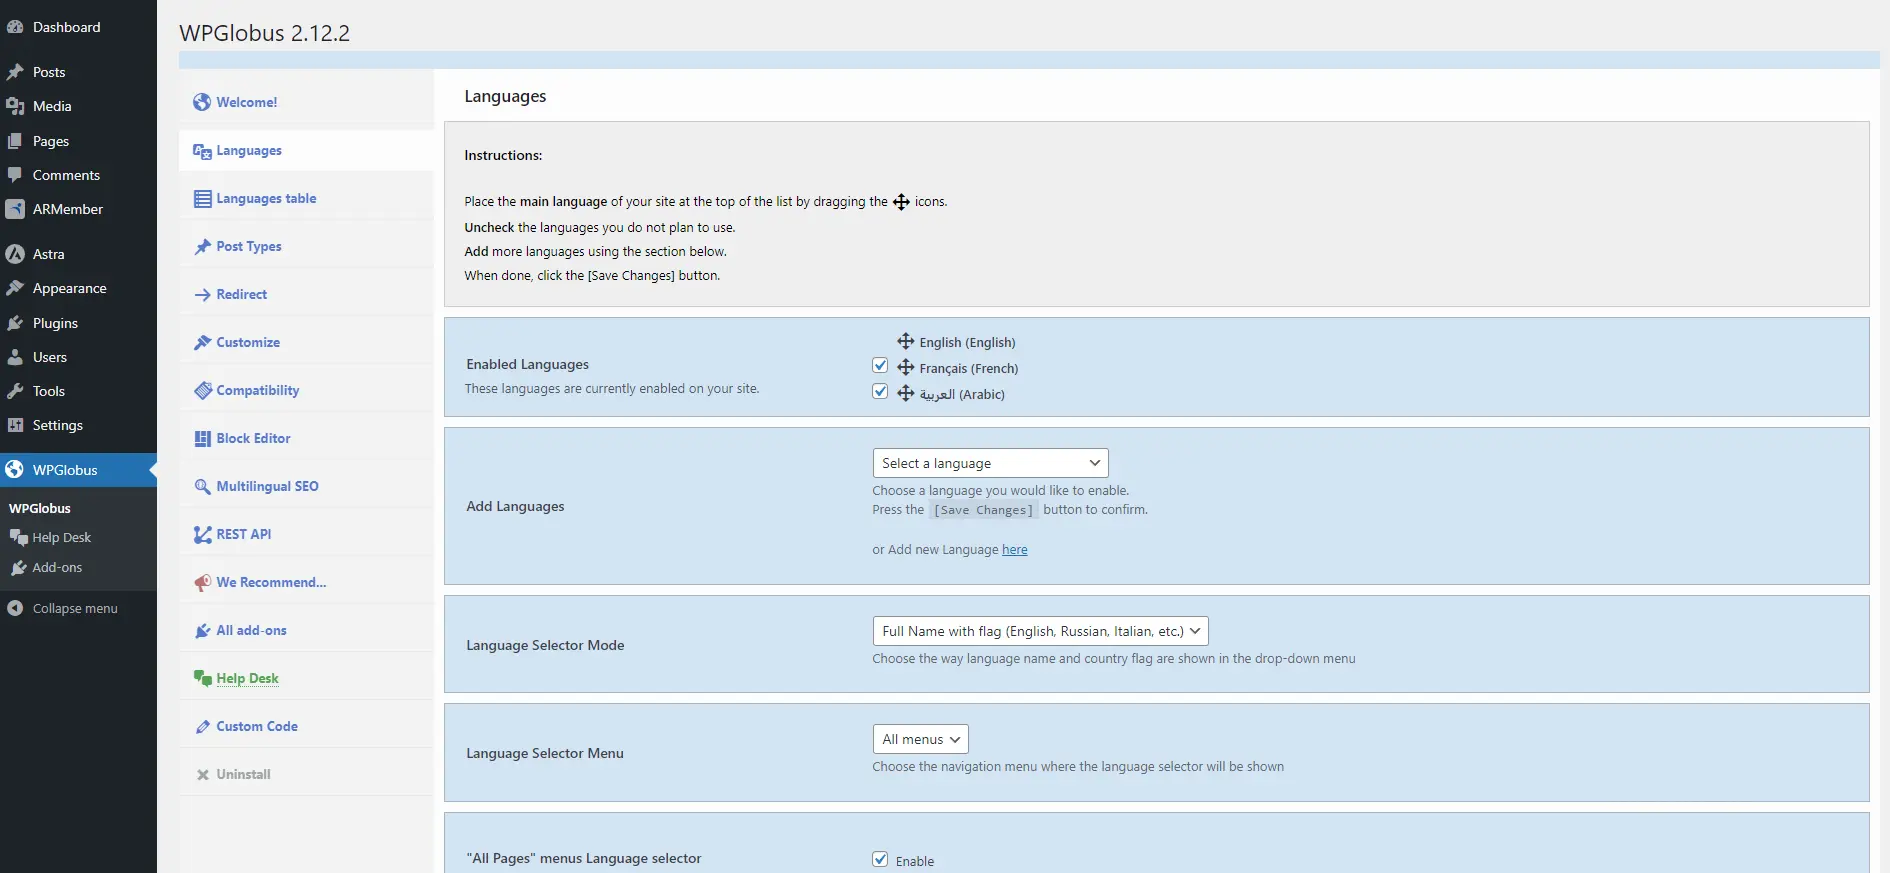
Task: Uncheck the Français (French) language checkbox
Action: click(x=880, y=366)
